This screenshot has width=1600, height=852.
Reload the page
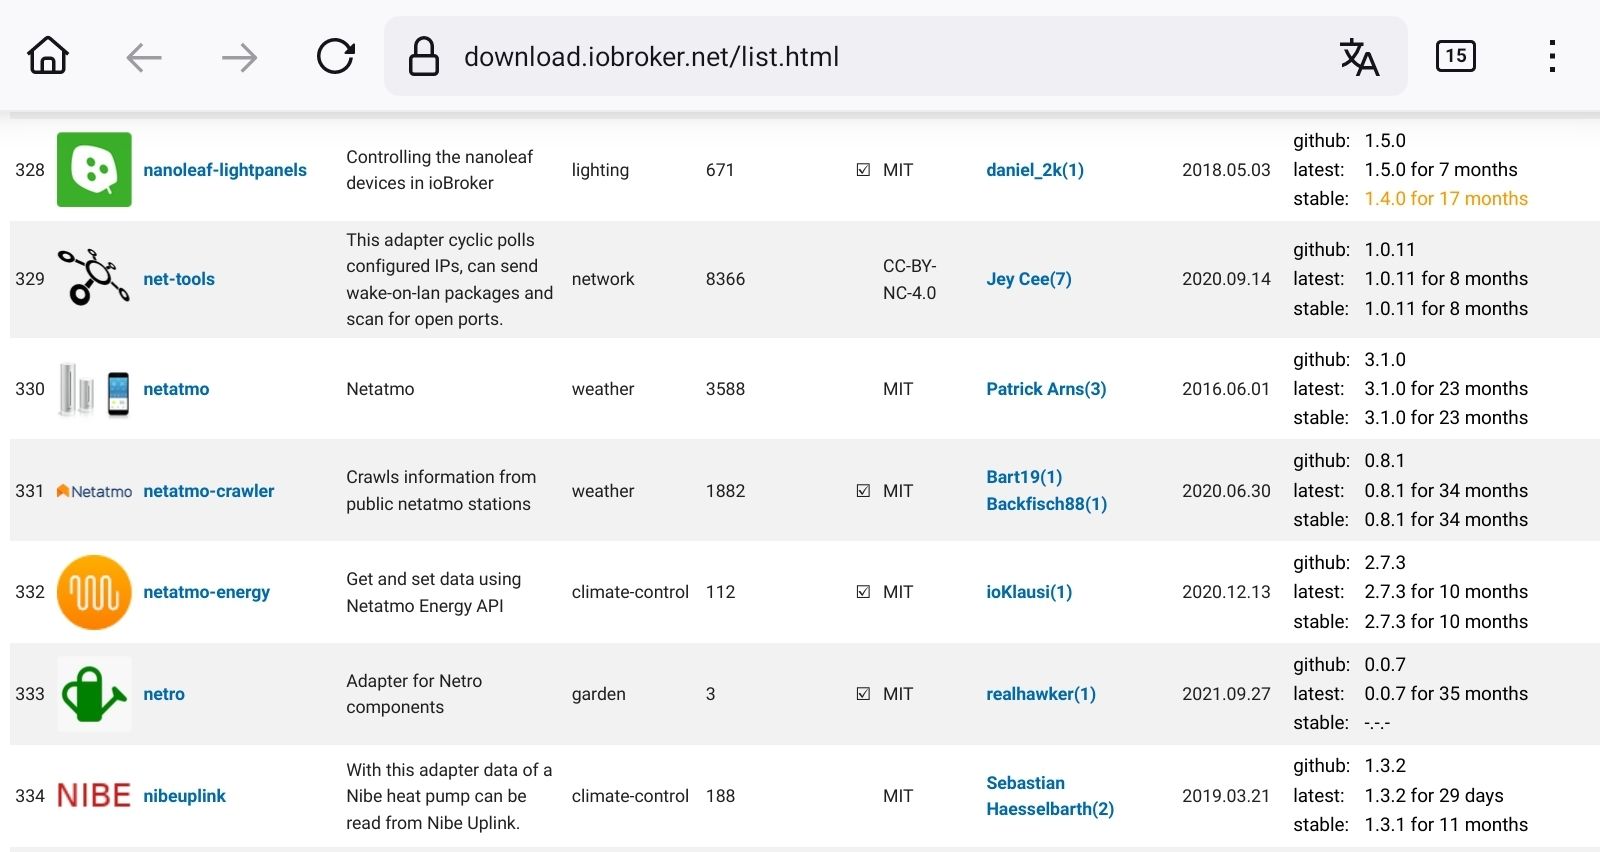[335, 56]
